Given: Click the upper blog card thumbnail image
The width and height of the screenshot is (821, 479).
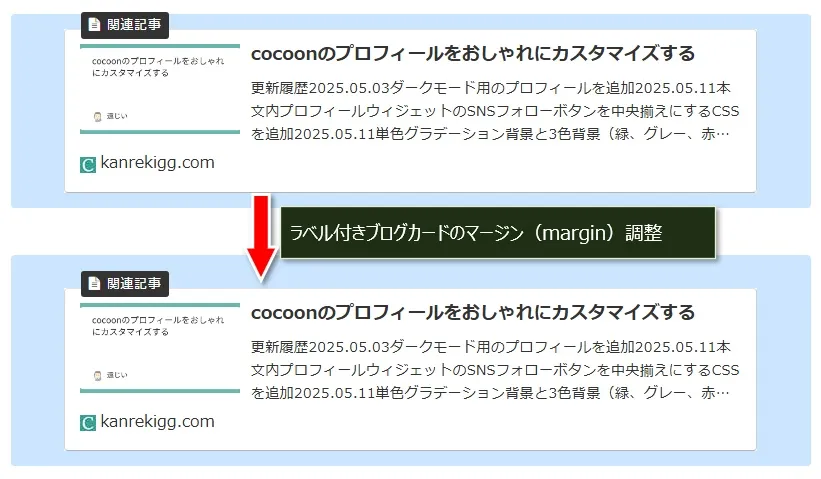Looking at the screenshot, I should 160,89.
